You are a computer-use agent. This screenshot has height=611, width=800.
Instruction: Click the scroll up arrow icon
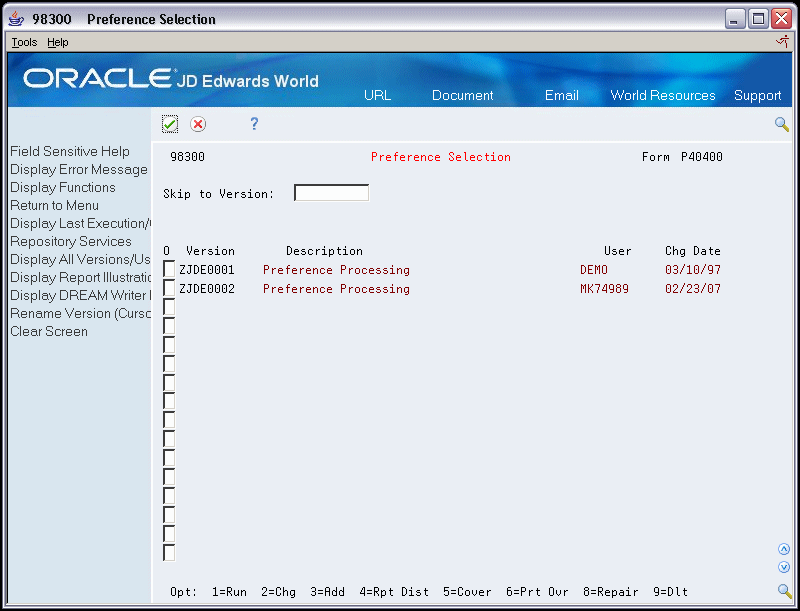tap(784, 549)
